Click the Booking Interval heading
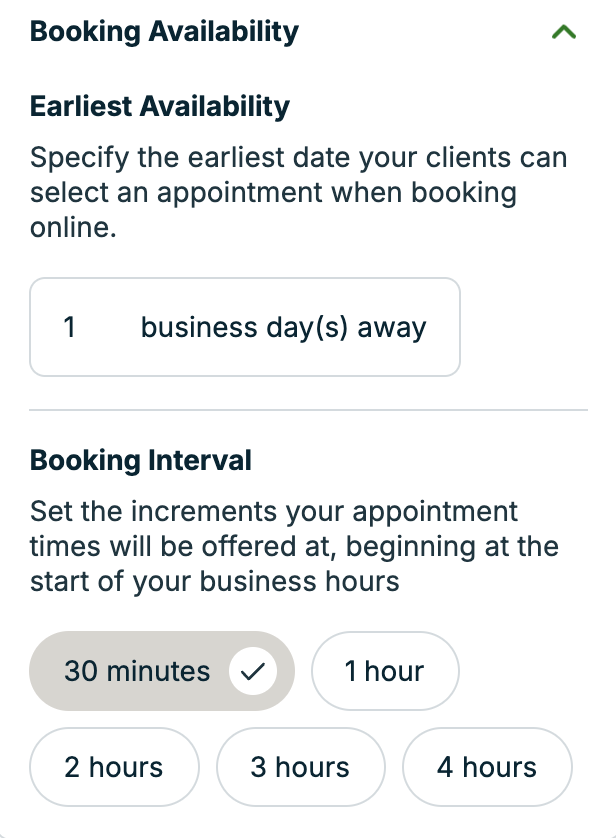The height and width of the screenshot is (838, 616). 141,460
